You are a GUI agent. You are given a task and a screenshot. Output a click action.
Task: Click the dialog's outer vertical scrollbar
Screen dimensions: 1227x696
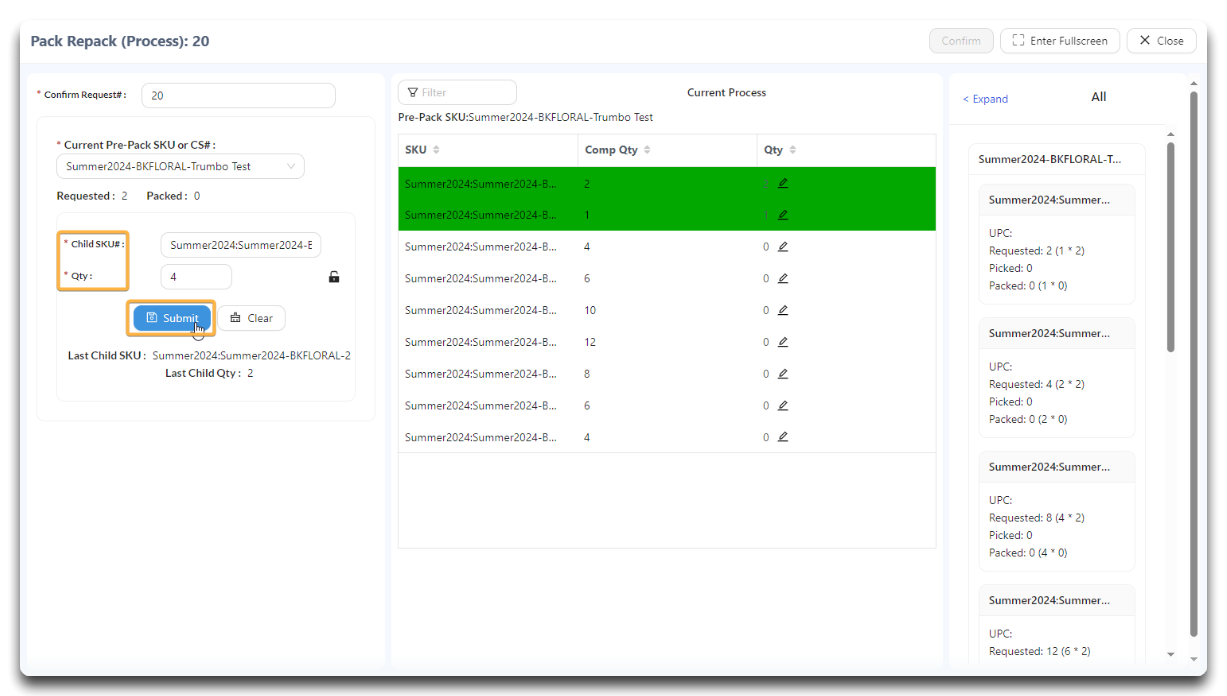coord(1193,365)
